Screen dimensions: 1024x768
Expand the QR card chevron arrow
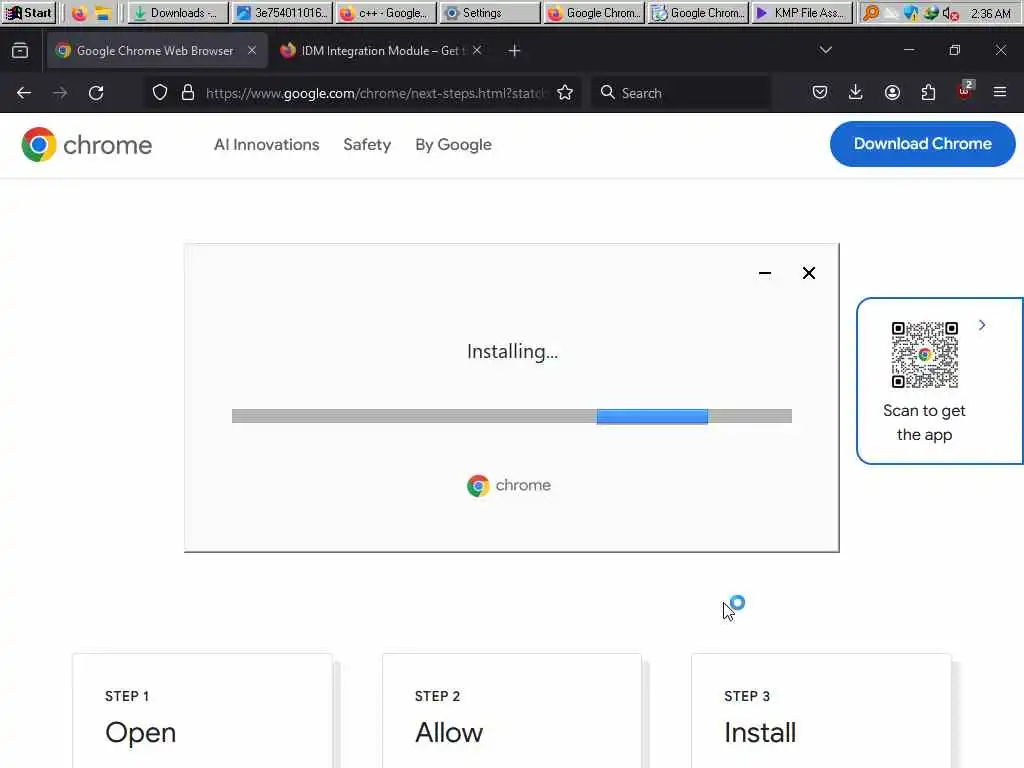tap(982, 325)
